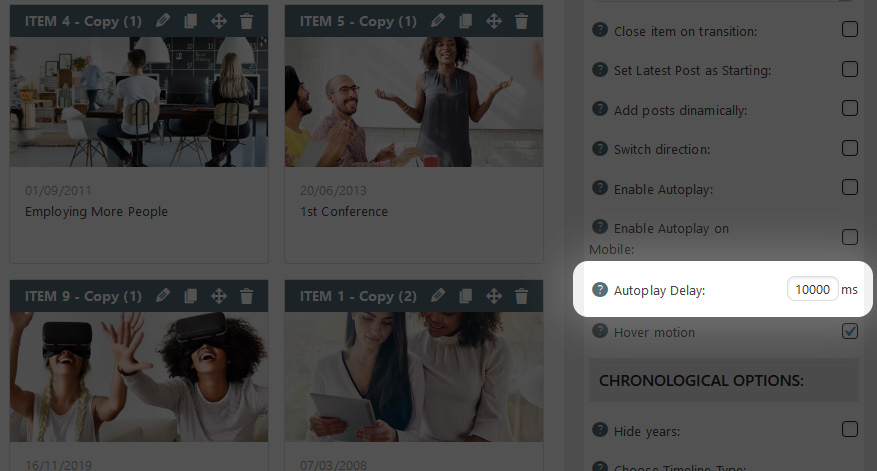This screenshot has width=877, height=471.
Task: Edit ITEM 4 - Copy (1) with pencil icon
Action: point(163,21)
